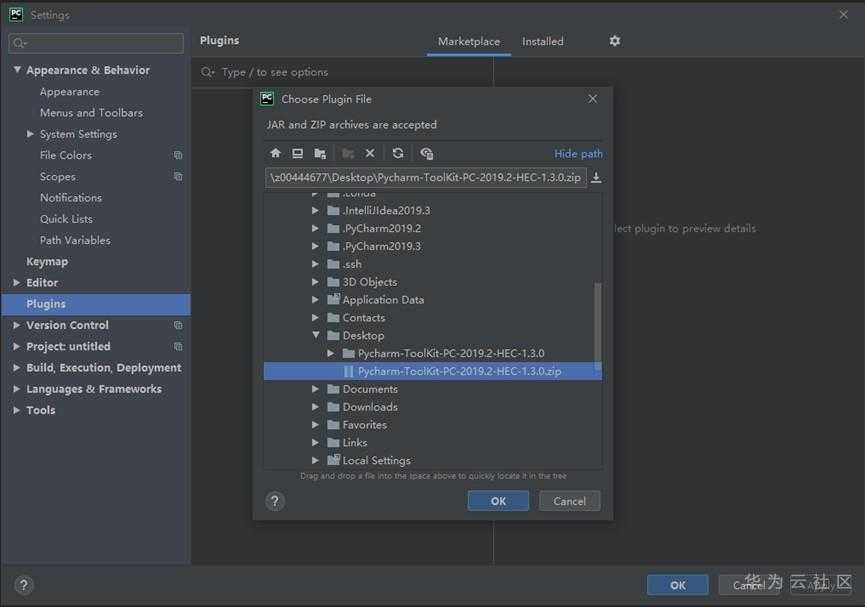Click the Desktop directory toolbar icon
Viewport: 865px width, 607px height.
click(x=297, y=153)
